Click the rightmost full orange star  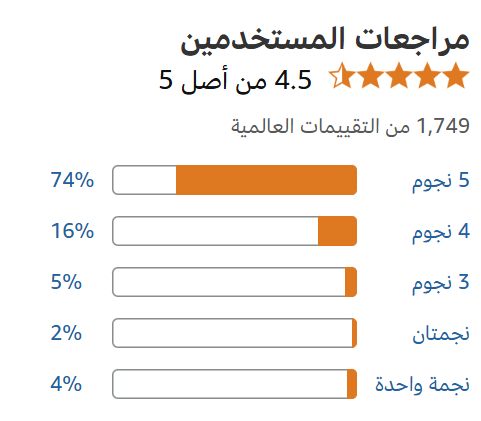pos(456,76)
